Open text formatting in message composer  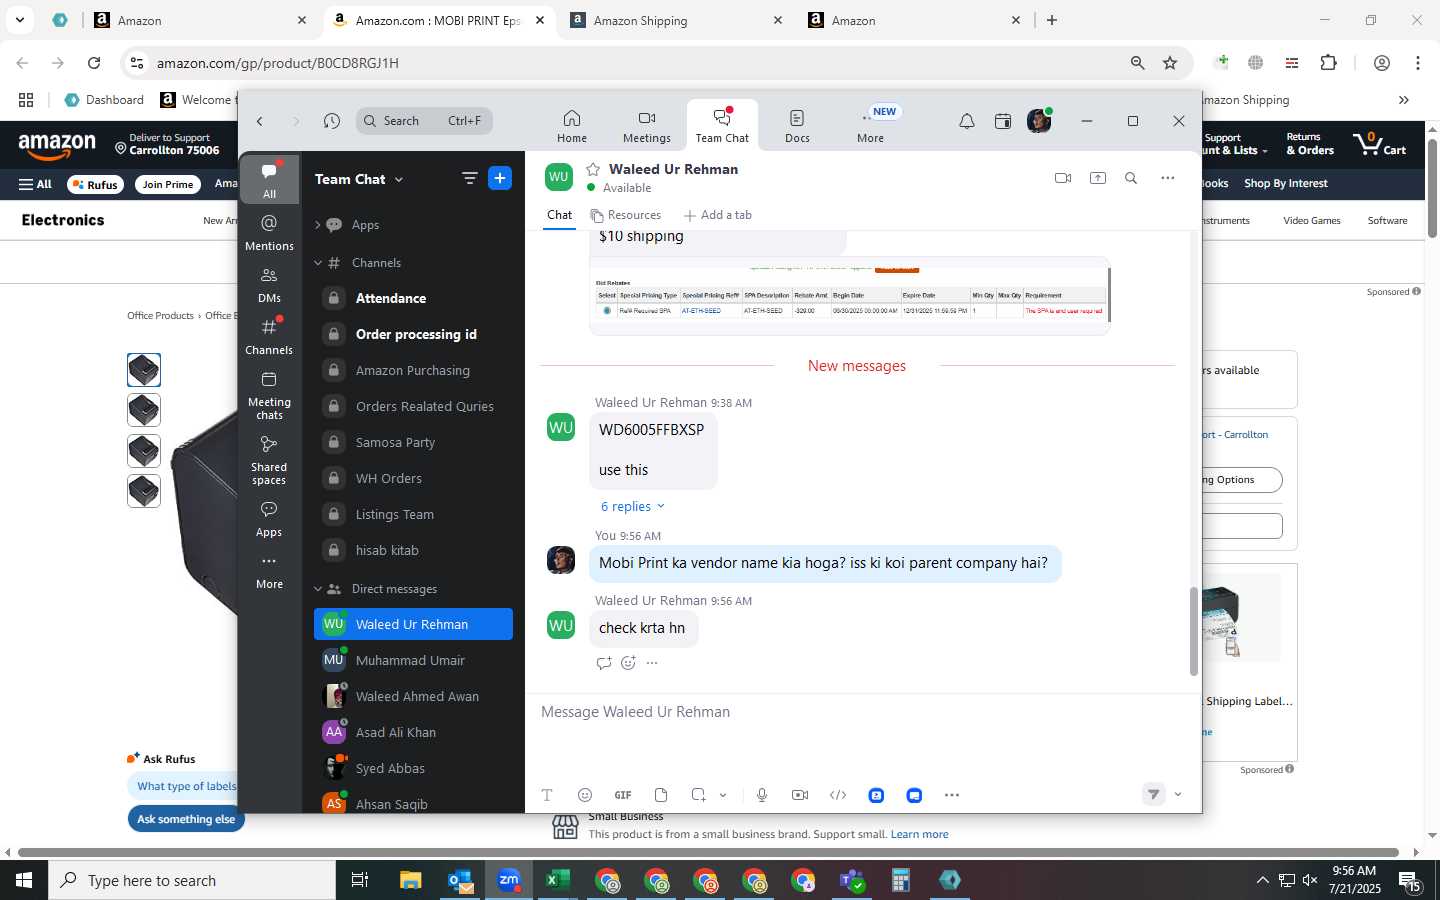pos(547,795)
